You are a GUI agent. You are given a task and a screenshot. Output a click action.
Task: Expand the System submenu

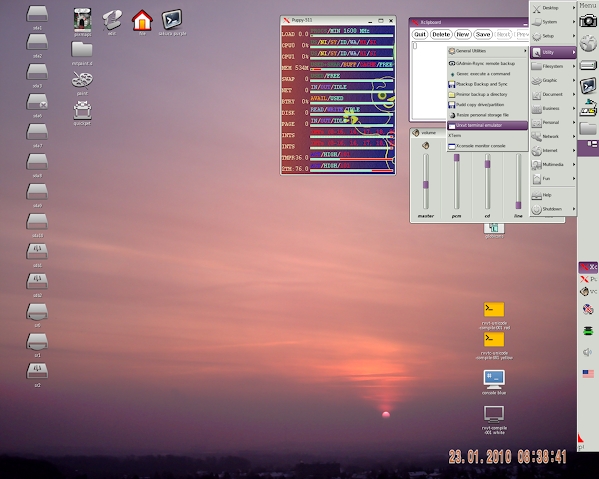553,22
